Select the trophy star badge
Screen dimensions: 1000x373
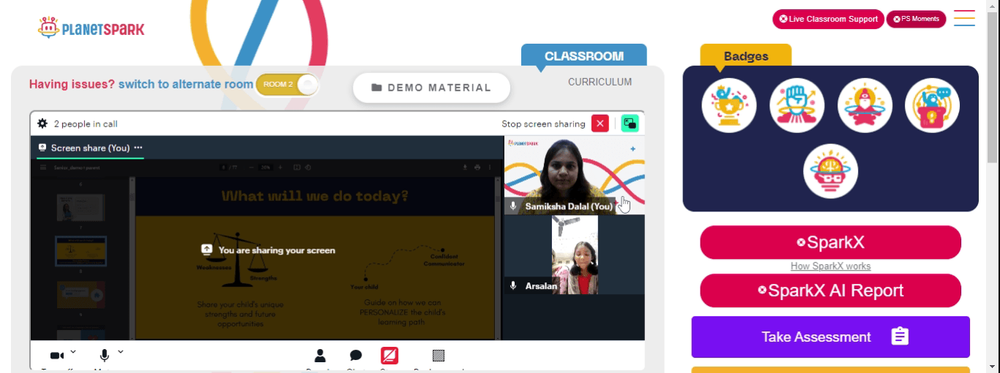pos(729,105)
